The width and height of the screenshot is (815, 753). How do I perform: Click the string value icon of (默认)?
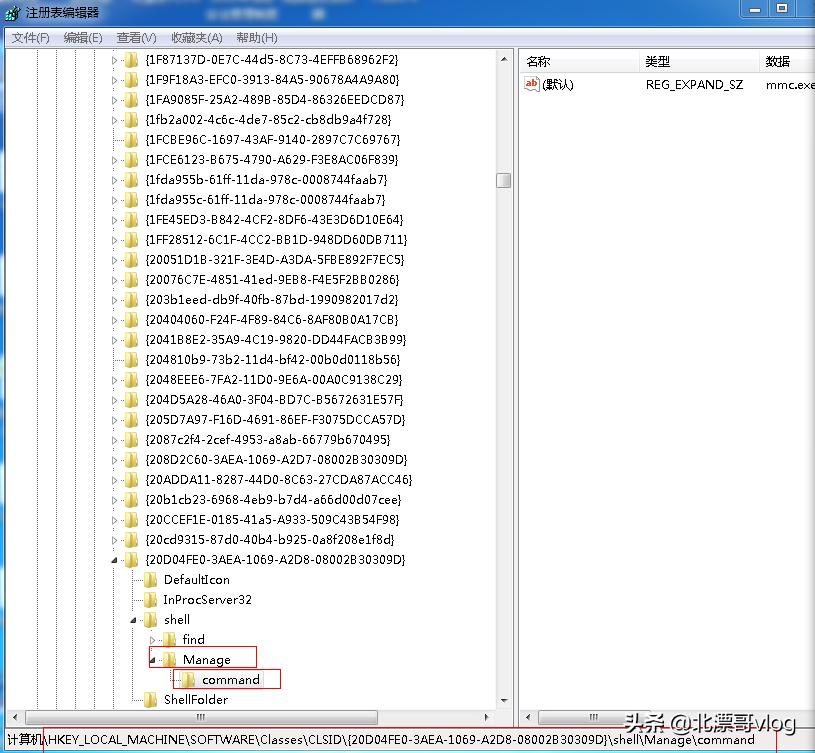click(x=531, y=84)
